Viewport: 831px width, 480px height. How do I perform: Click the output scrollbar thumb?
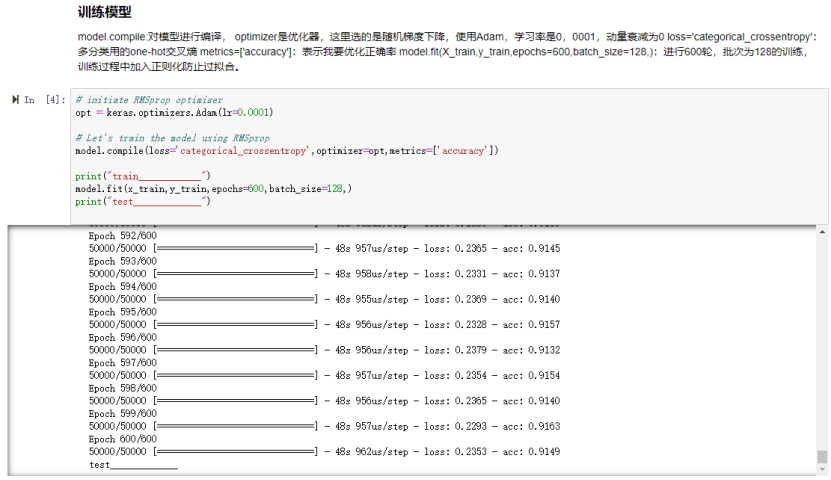coord(822,457)
